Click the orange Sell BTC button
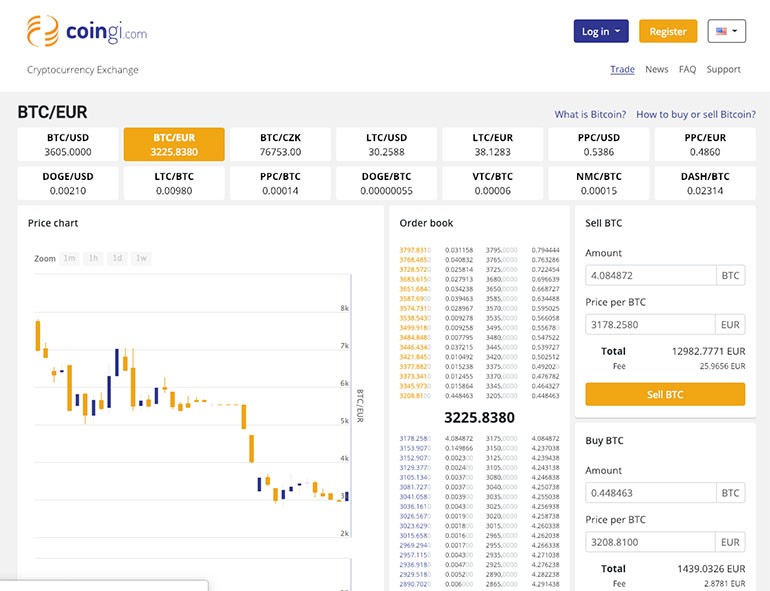 (x=665, y=394)
